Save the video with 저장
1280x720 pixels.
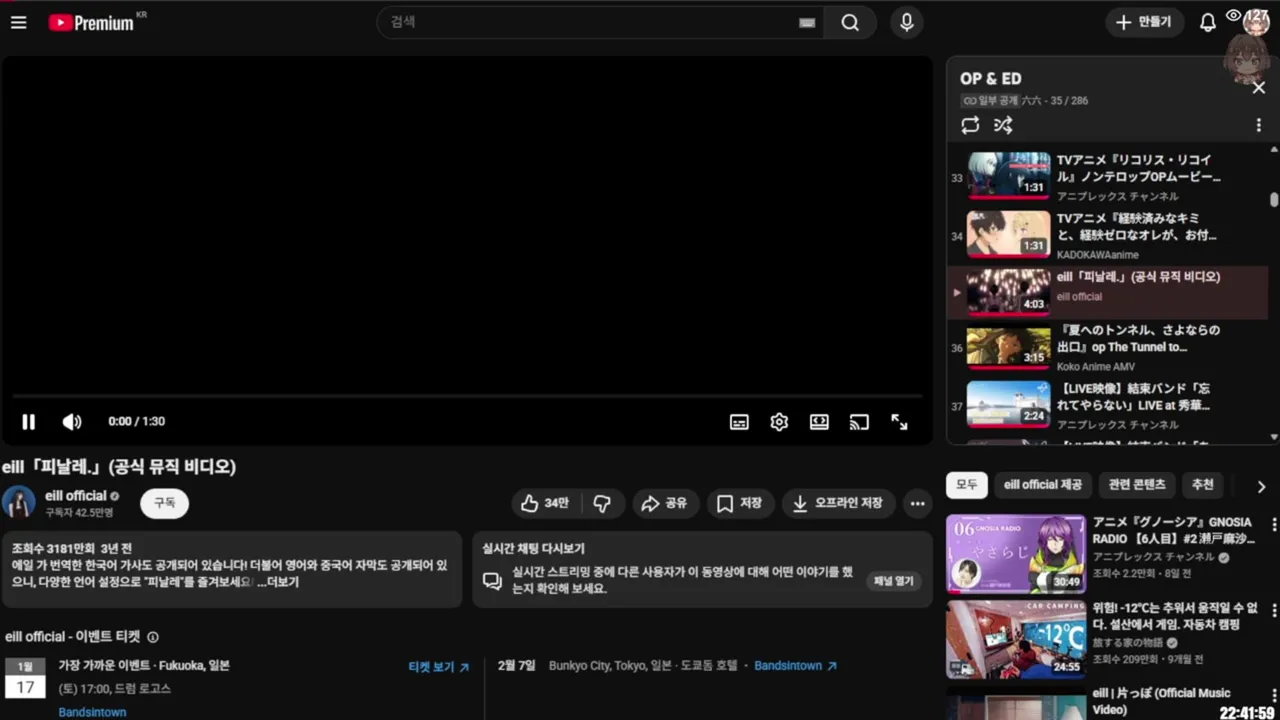pos(740,504)
